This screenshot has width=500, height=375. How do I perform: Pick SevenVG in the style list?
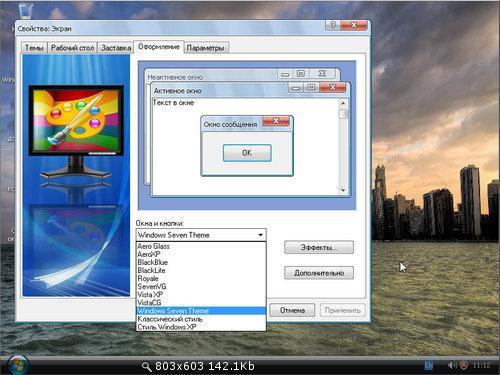pos(201,286)
